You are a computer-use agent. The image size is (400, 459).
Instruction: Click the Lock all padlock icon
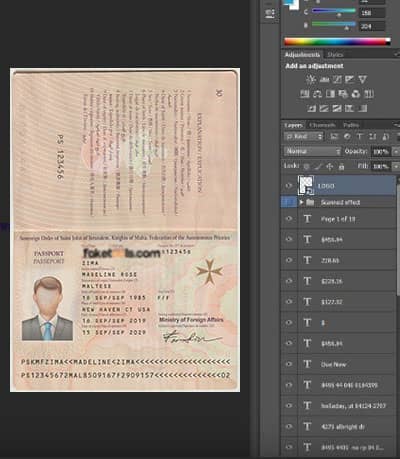[x=341, y=166]
